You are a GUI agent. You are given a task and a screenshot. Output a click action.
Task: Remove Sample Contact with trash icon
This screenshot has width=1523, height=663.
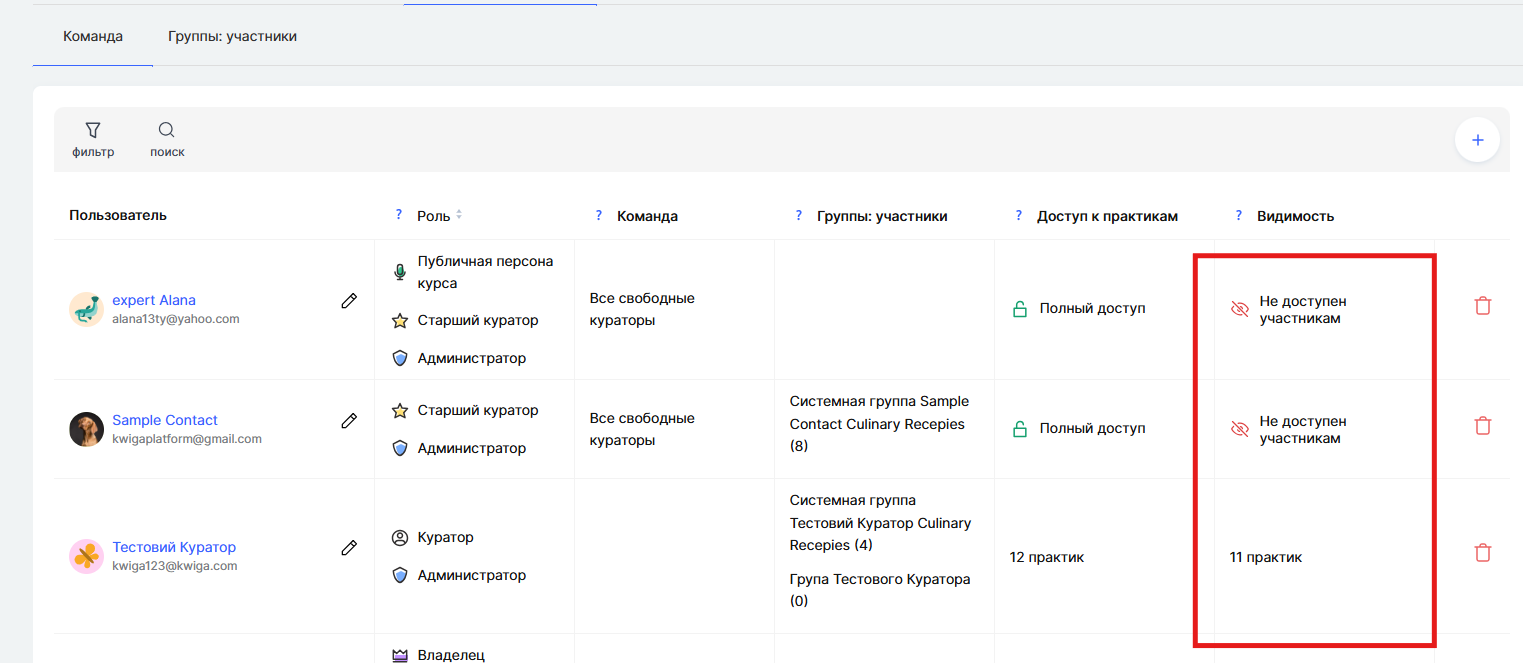1482,426
